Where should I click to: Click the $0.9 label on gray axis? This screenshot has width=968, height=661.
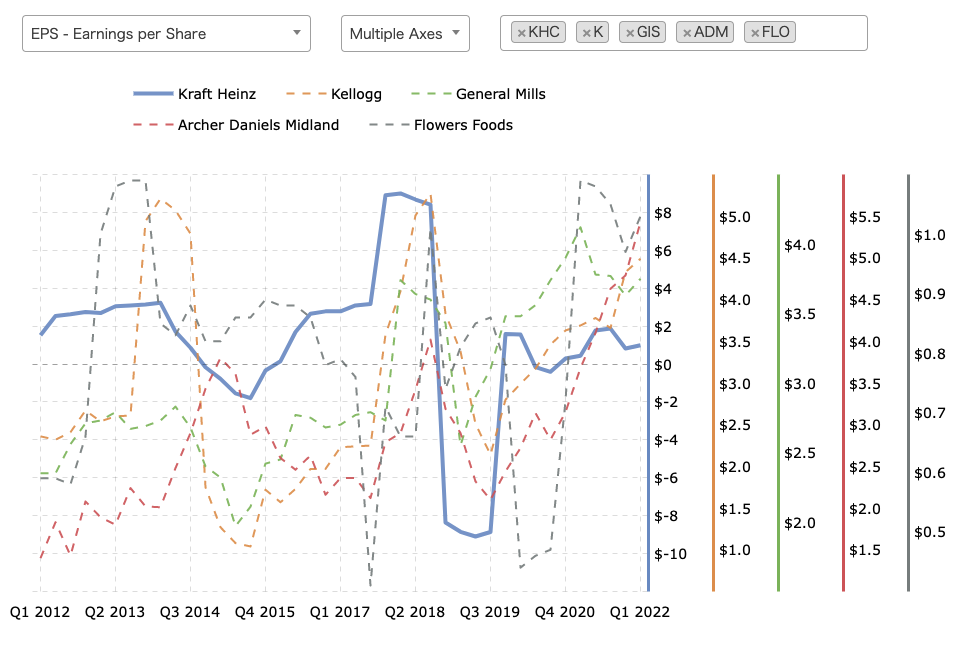coord(930,294)
